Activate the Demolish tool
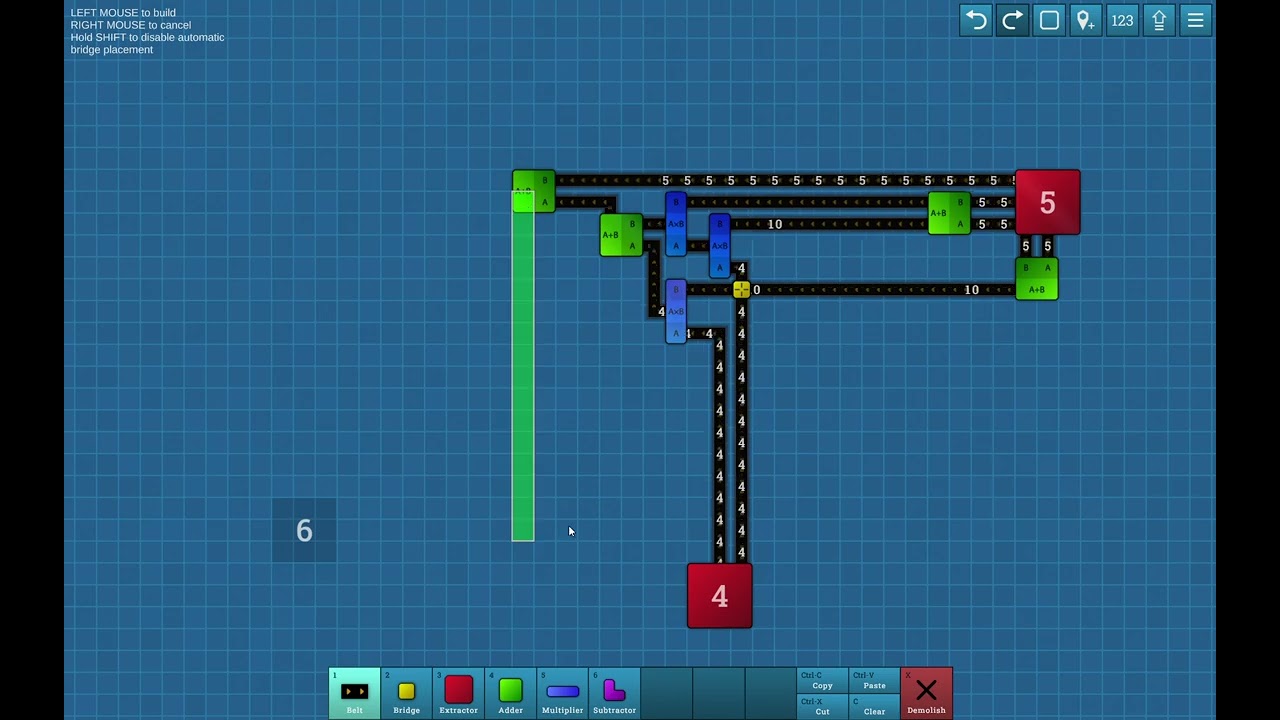 [926, 693]
